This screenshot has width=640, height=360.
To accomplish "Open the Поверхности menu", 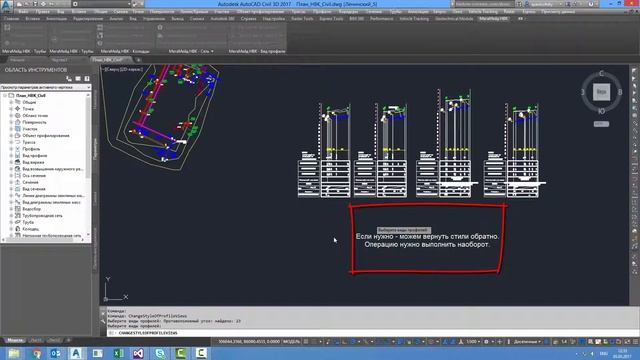I will coord(162,12).
